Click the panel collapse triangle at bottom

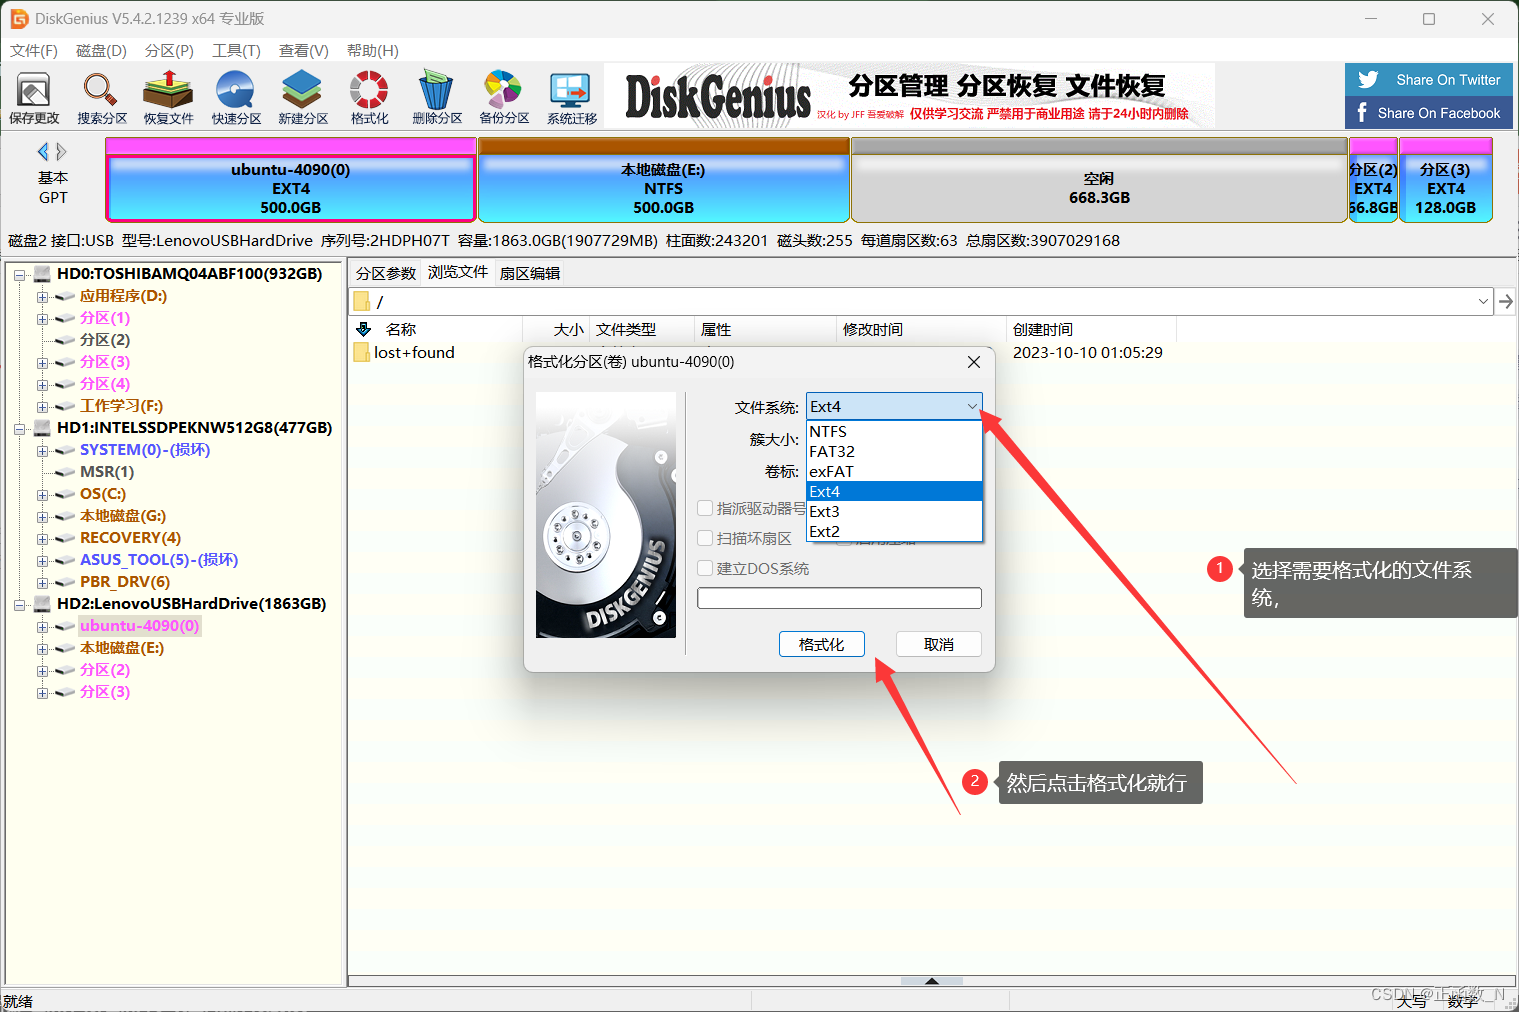coord(932,981)
